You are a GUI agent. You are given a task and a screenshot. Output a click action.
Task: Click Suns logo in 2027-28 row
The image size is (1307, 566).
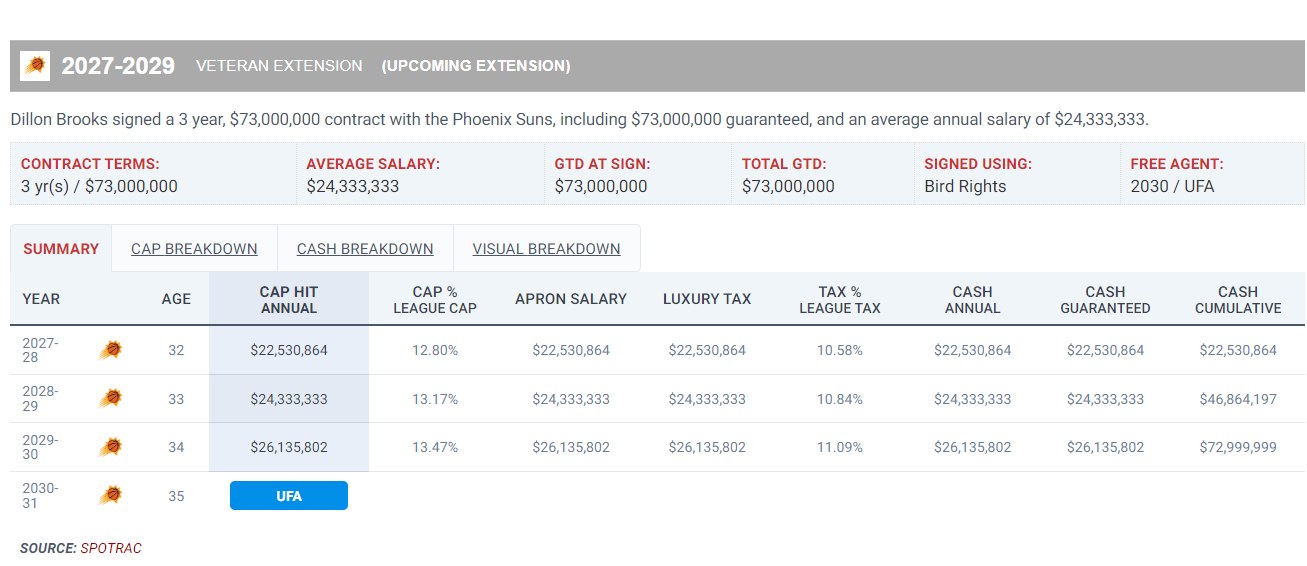coord(110,350)
